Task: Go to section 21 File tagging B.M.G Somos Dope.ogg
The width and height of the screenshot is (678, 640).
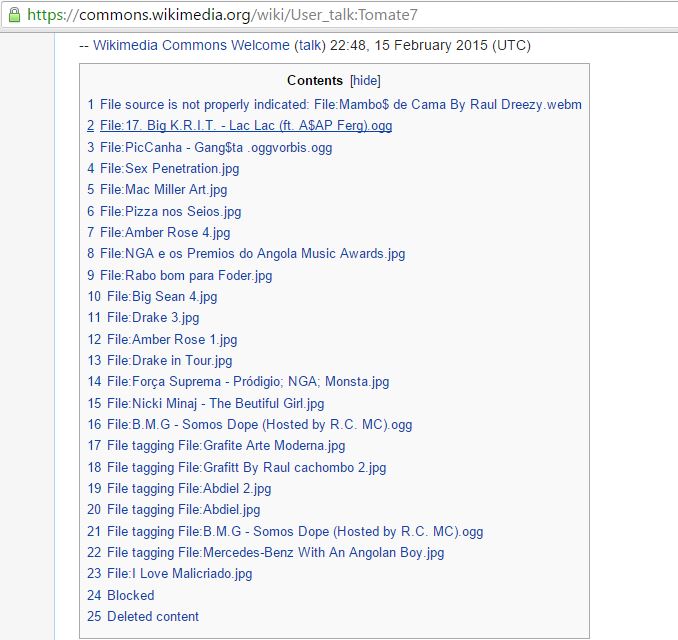Action: click(285, 531)
